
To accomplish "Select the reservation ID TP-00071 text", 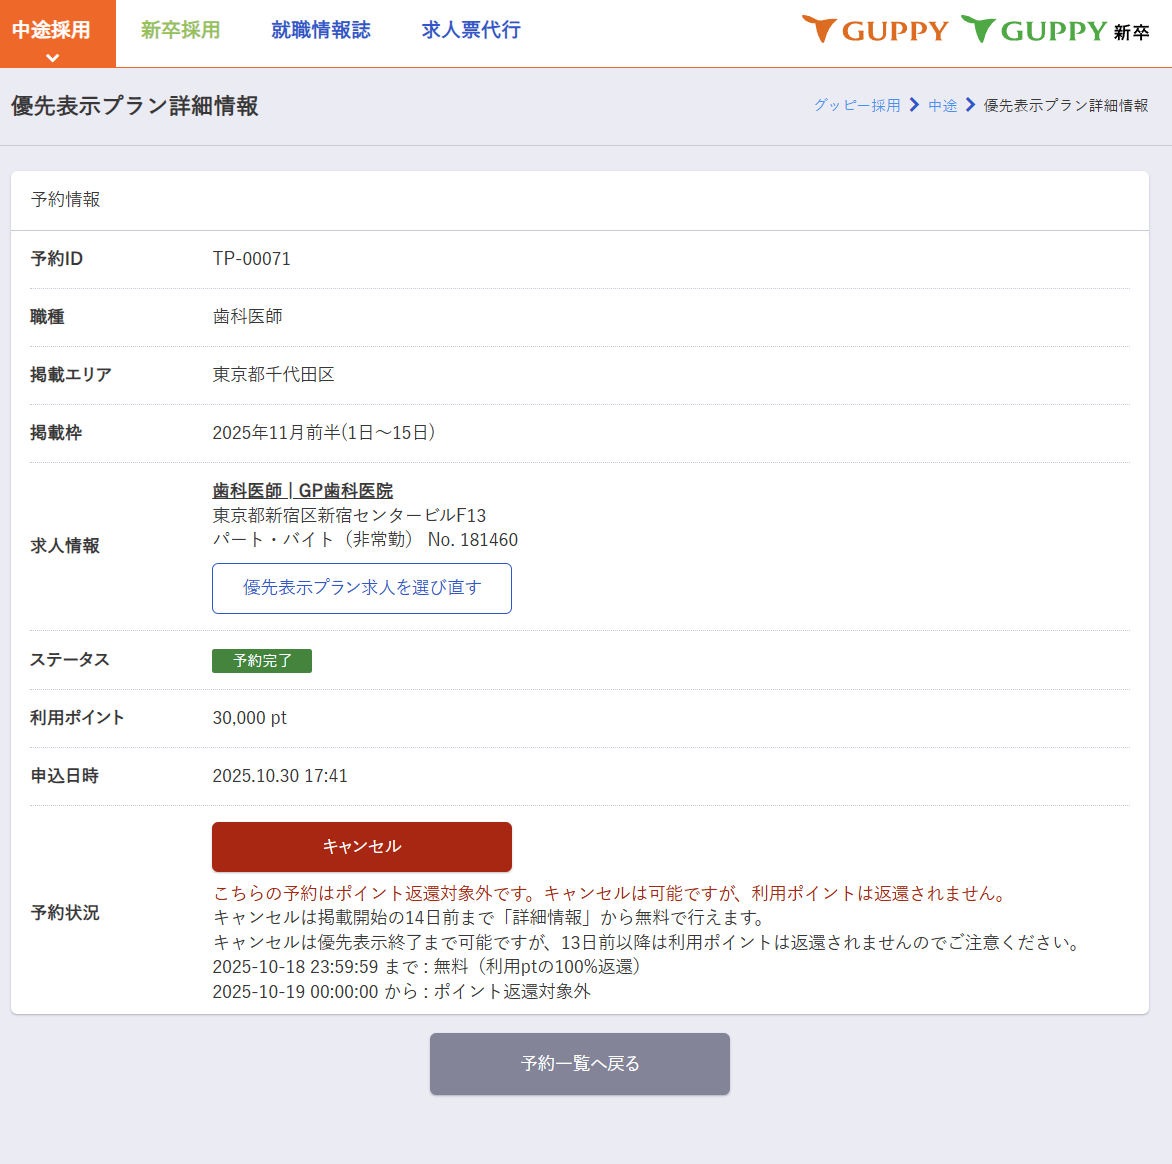I will 251,259.
